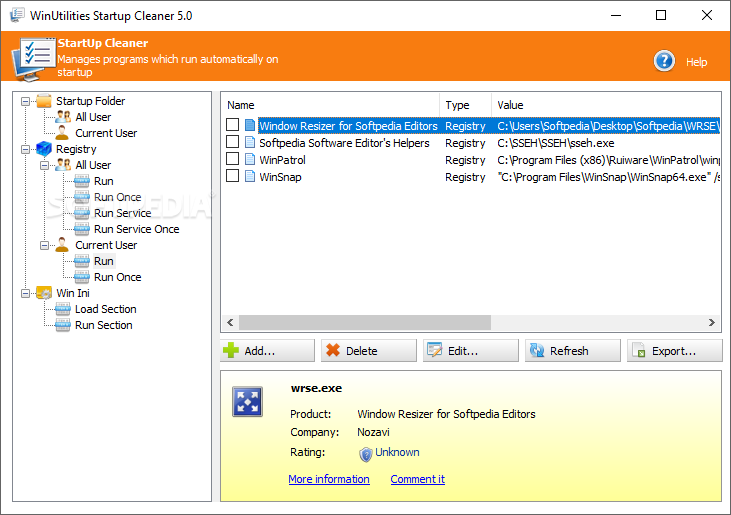731x515 pixels.
Task: Click the users icon beside Registry All User
Action: [x=63, y=165]
